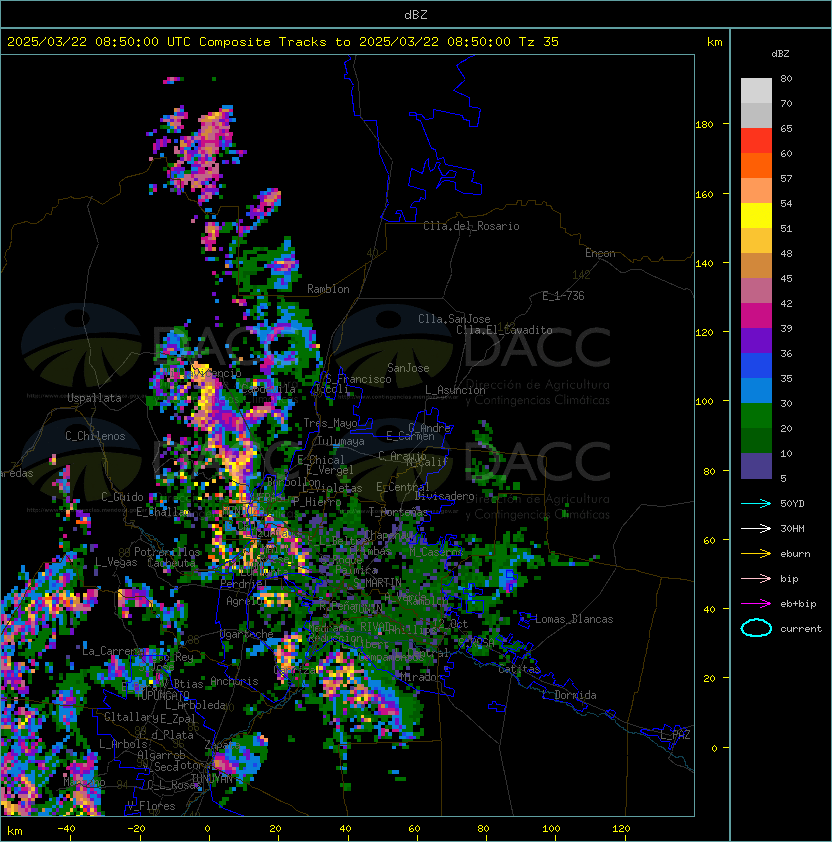
Task: Pick the bright green swatch below legend 30
Action: 756,416
